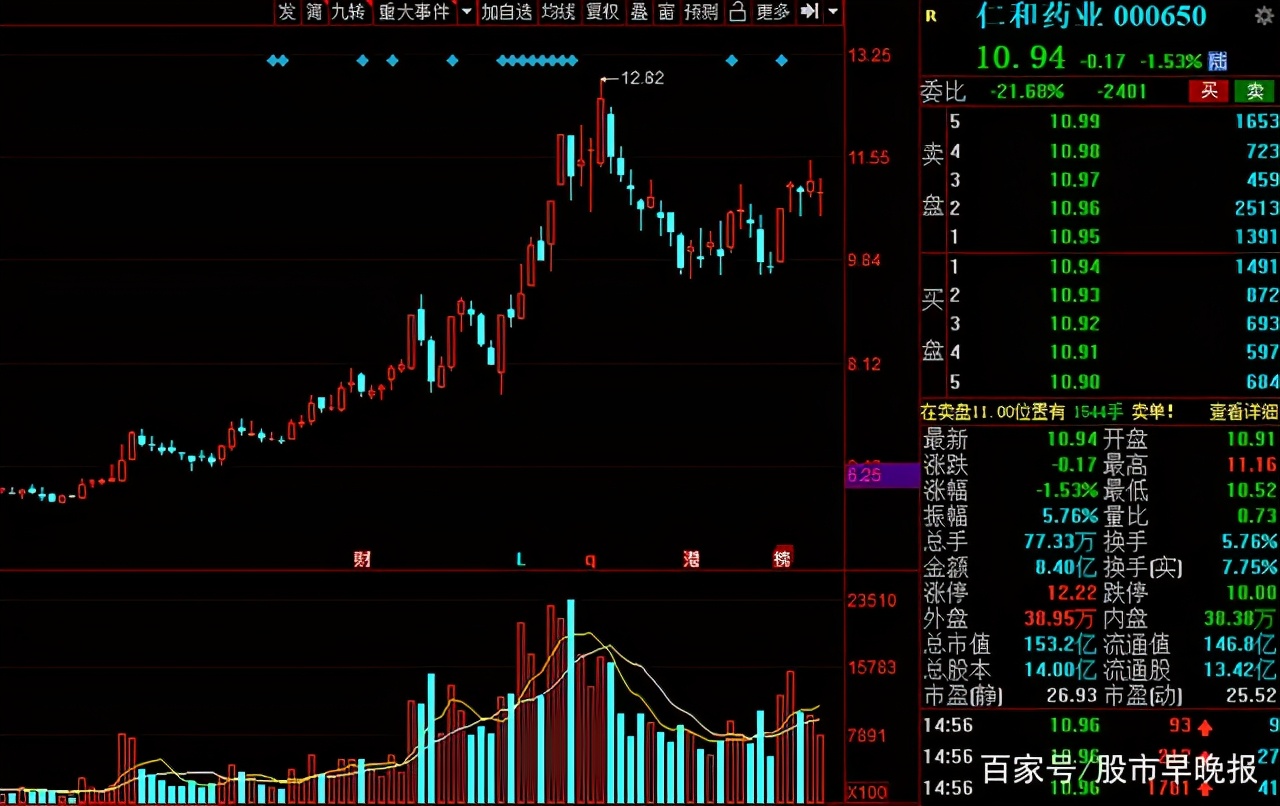
Task: Click the 外盘 38.95万 value
Action: (1060, 619)
